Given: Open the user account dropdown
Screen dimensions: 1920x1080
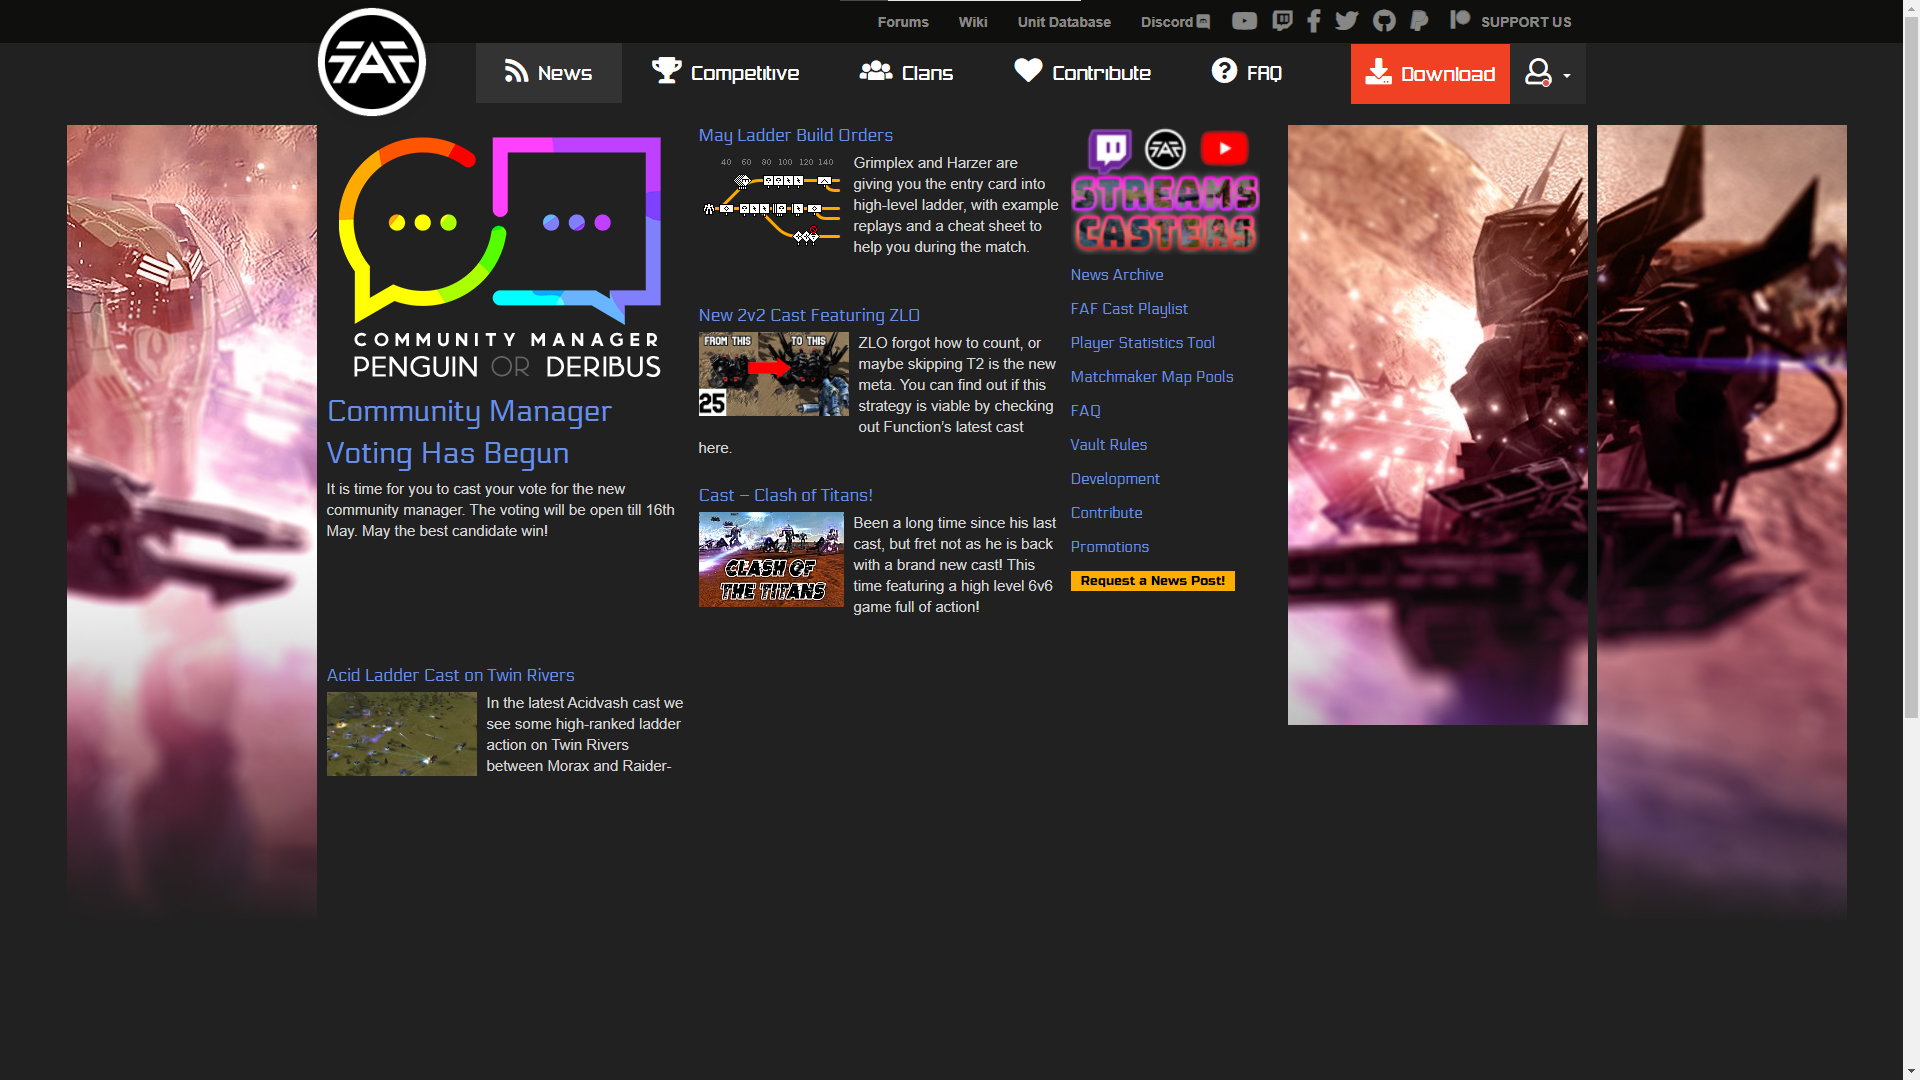Looking at the screenshot, I should pos(1547,73).
